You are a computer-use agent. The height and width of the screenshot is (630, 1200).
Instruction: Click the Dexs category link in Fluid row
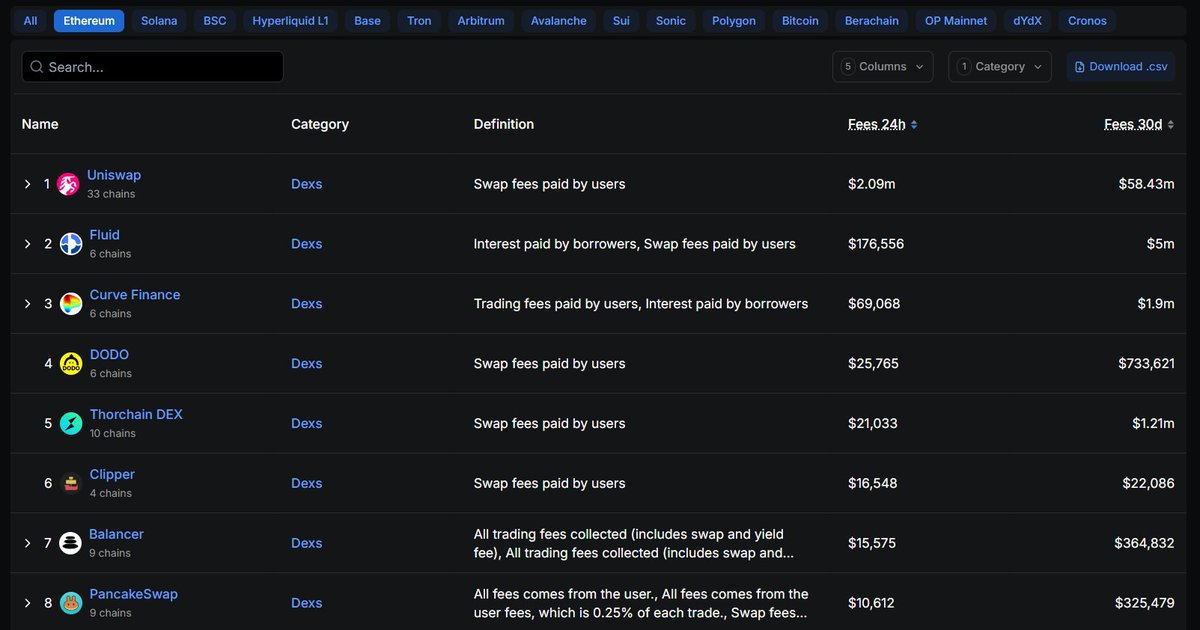tap(307, 244)
